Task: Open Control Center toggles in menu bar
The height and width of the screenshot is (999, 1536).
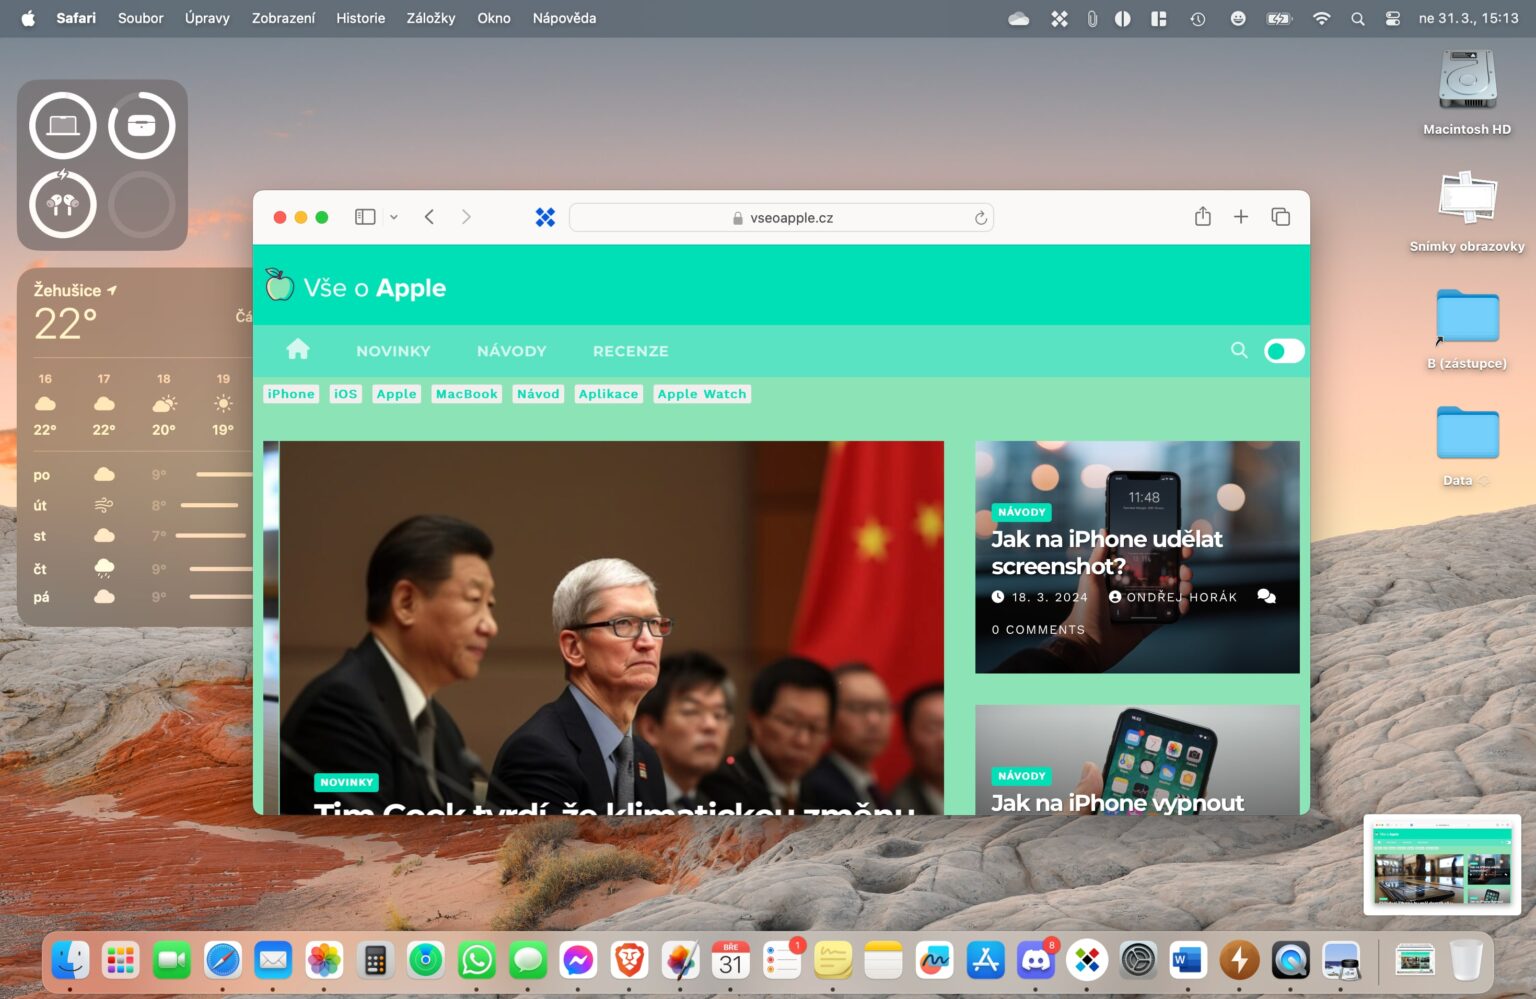Action: click(x=1392, y=18)
